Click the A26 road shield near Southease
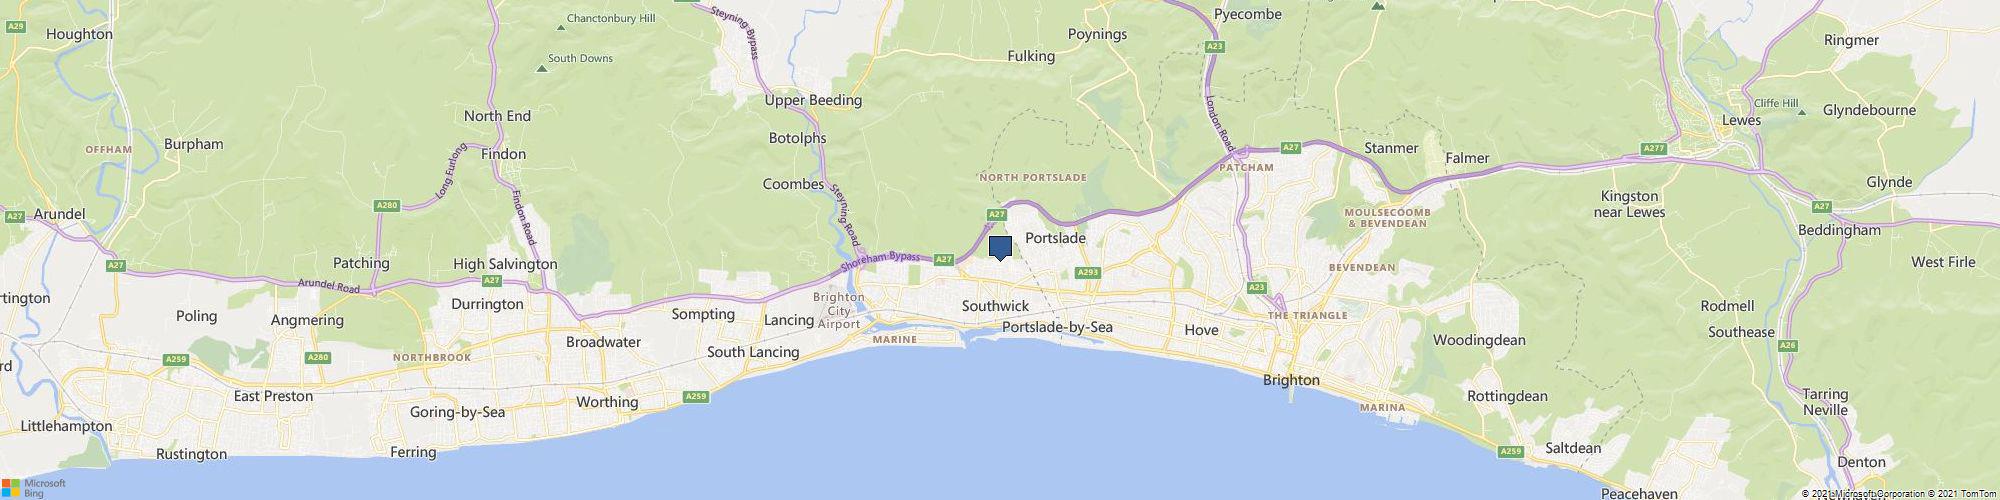Viewport: 2000px width, 500px height. pos(1788,345)
